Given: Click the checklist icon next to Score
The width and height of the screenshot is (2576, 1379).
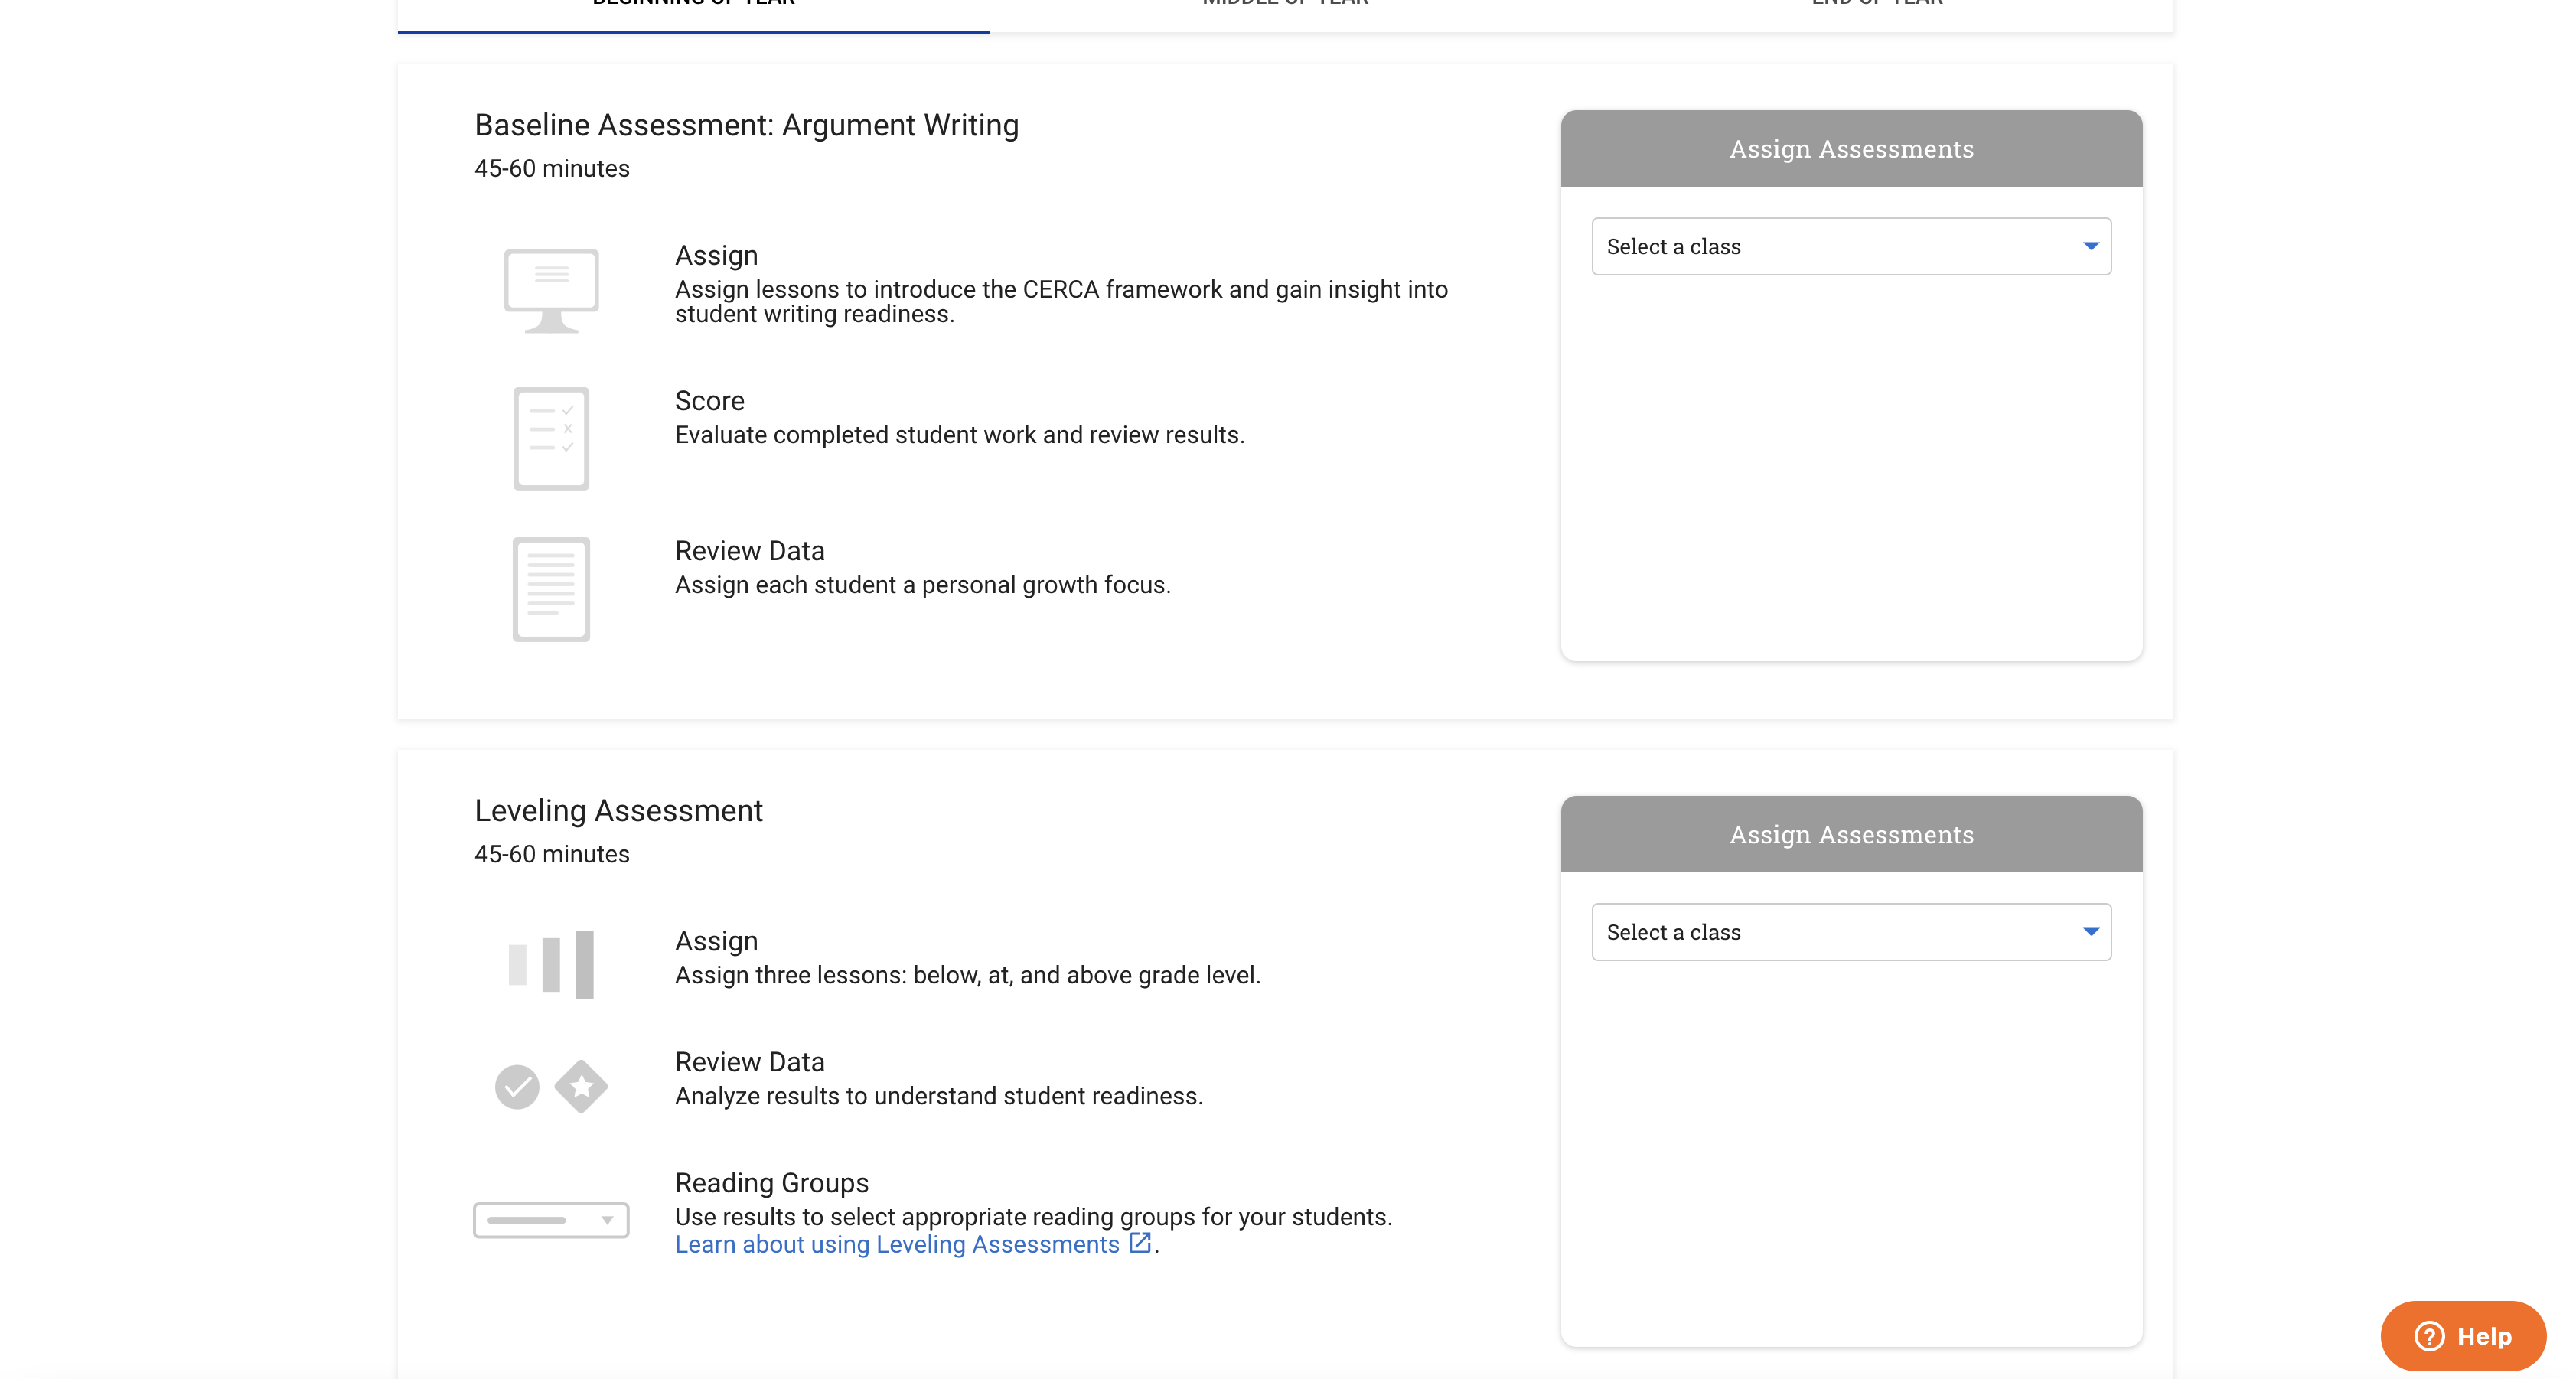Looking at the screenshot, I should [551, 438].
